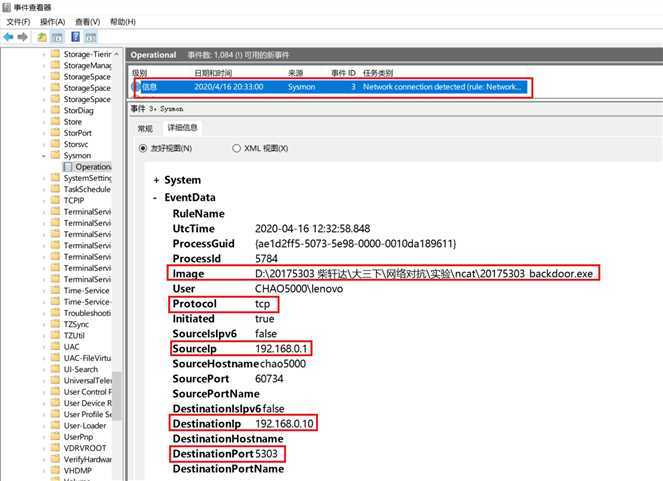
Task: Click the ProcessId value 5784
Action: coord(266,259)
